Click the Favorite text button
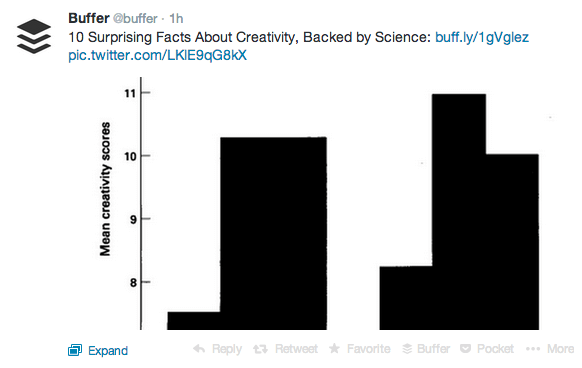The height and width of the screenshot is (368, 582). 369,349
